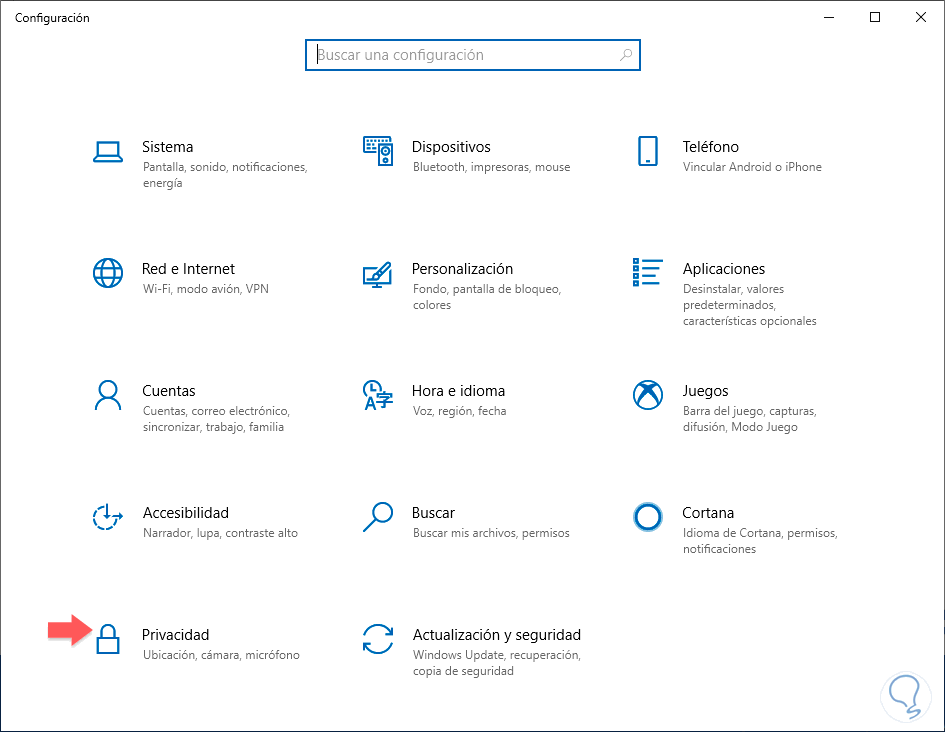Viewport: 945px width, 732px height.
Task: Open the Actualización y seguridad heading
Action: [497, 635]
